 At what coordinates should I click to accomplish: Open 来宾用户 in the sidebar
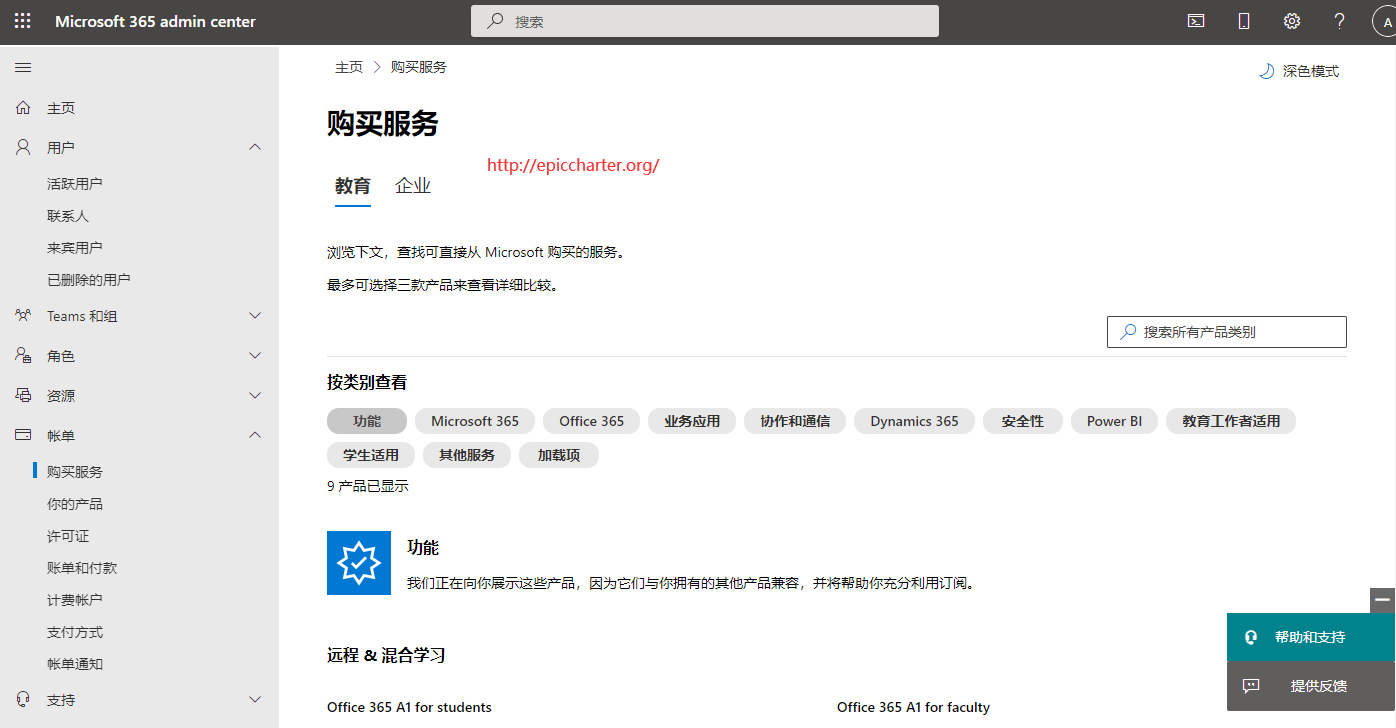tap(75, 247)
